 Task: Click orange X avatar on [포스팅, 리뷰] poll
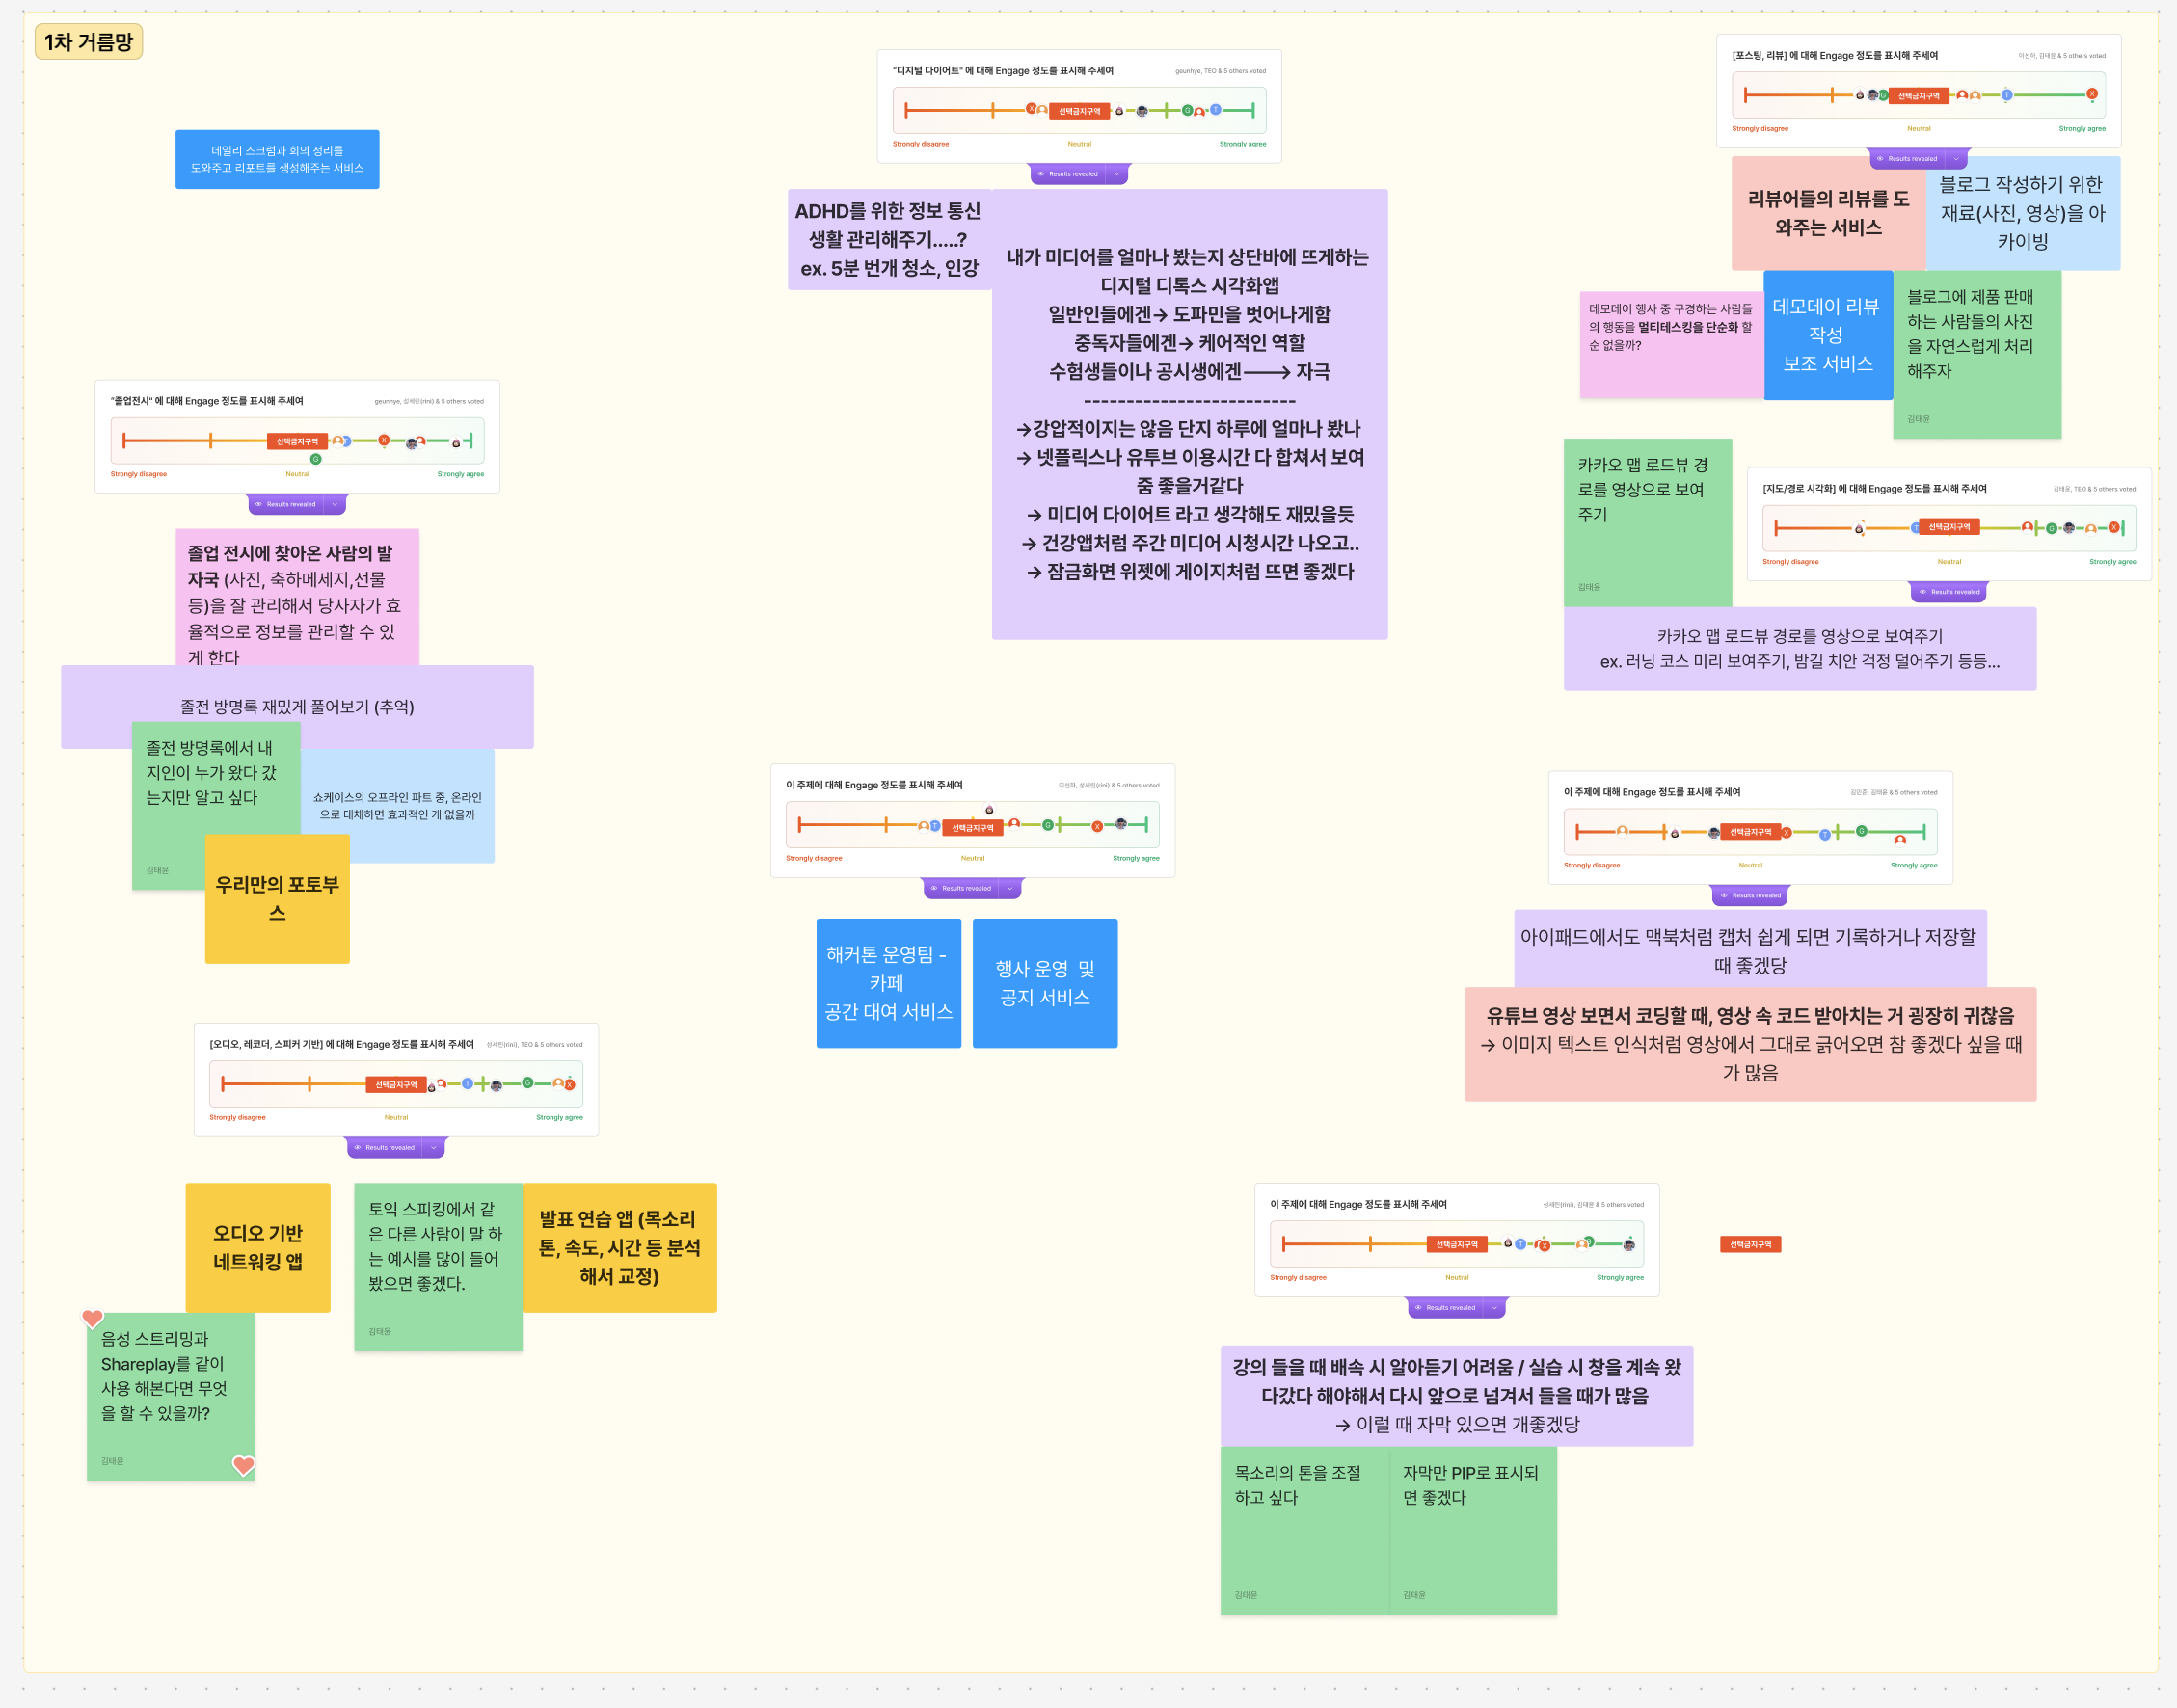pos(2091,94)
